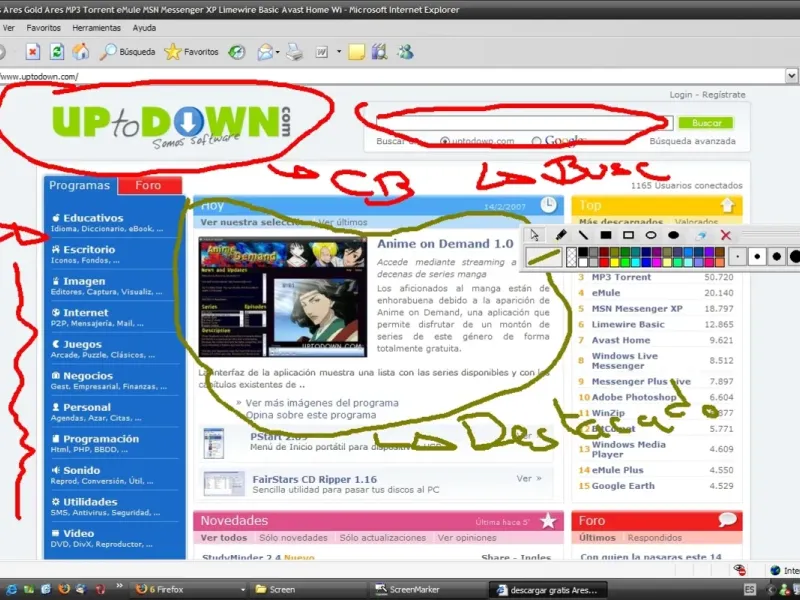Select ScreenMarker line tool

point(583,235)
